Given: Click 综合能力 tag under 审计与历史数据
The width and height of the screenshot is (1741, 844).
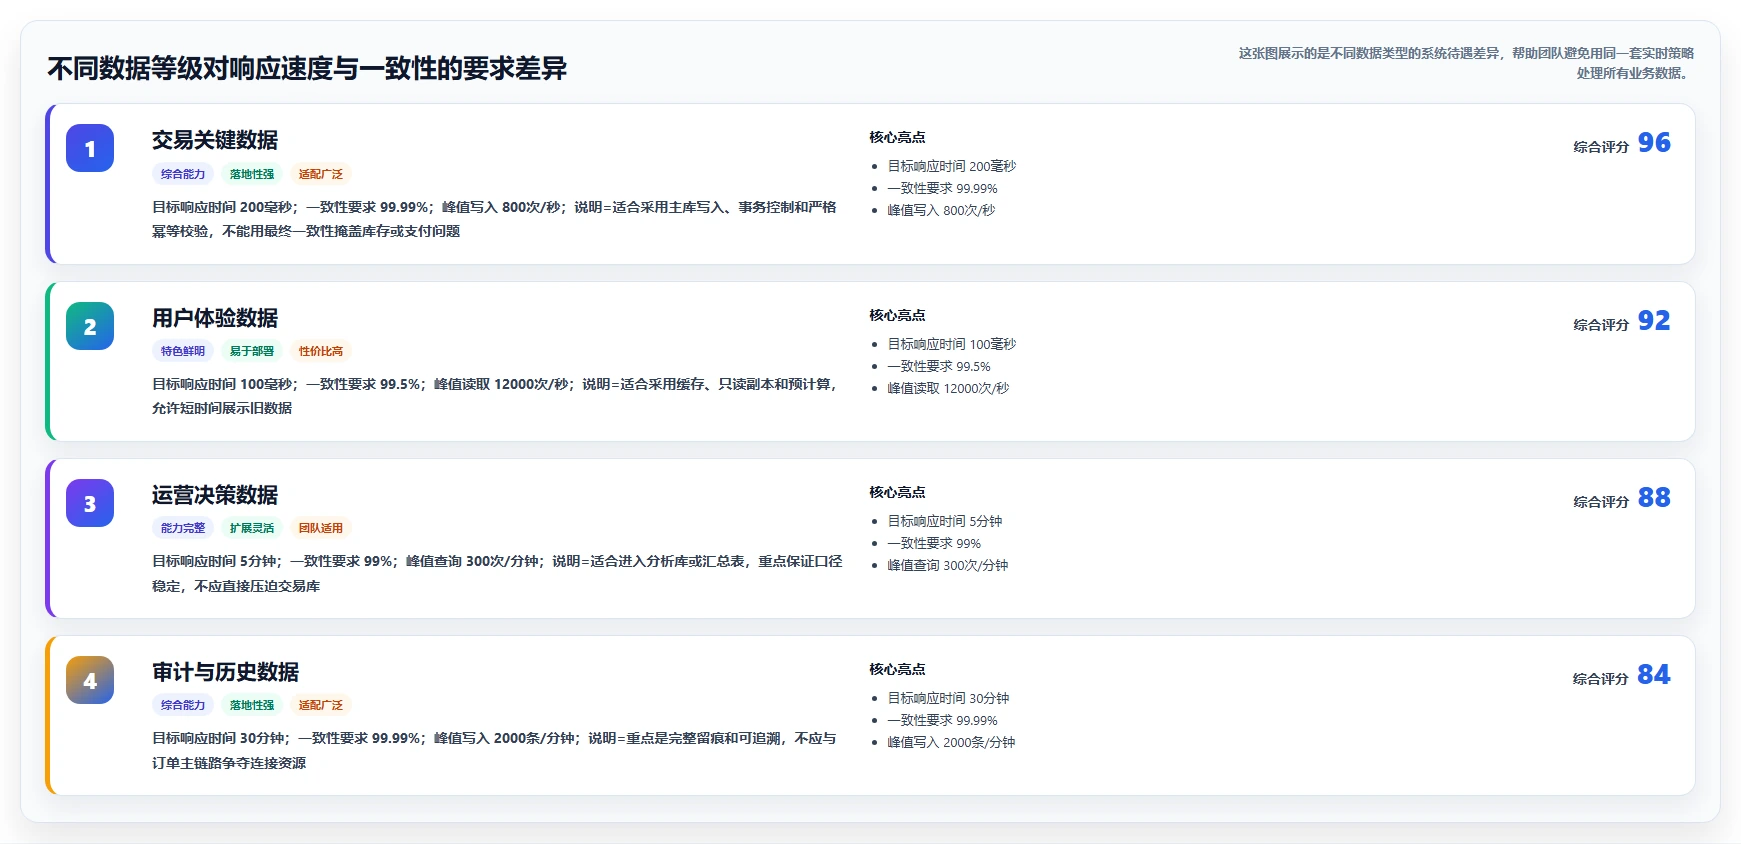Looking at the screenshot, I should click(183, 705).
